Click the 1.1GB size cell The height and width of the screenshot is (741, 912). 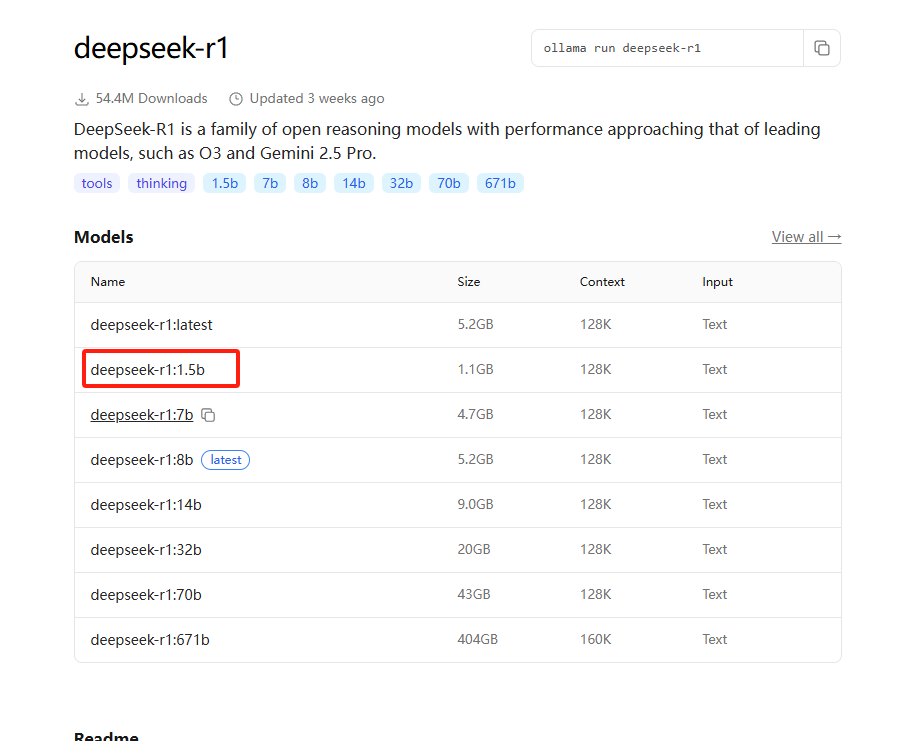click(x=475, y=369)
